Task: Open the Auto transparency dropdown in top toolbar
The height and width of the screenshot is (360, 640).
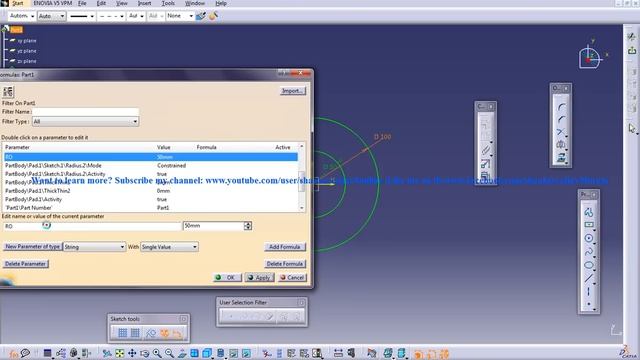Action: click(51, 16)
